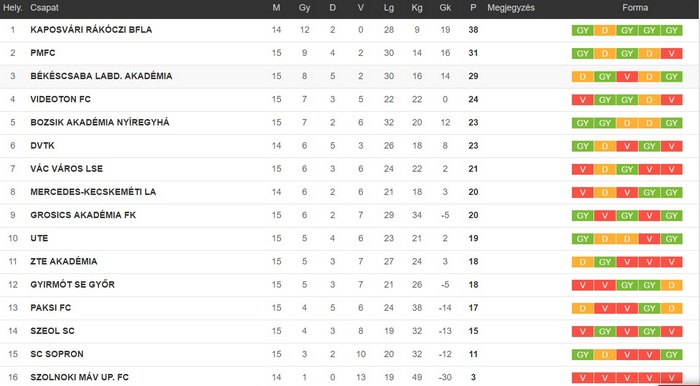This screenshot has width=700, height=386.
Task: Click the Csapat column header
Action: tap(44, 8)
